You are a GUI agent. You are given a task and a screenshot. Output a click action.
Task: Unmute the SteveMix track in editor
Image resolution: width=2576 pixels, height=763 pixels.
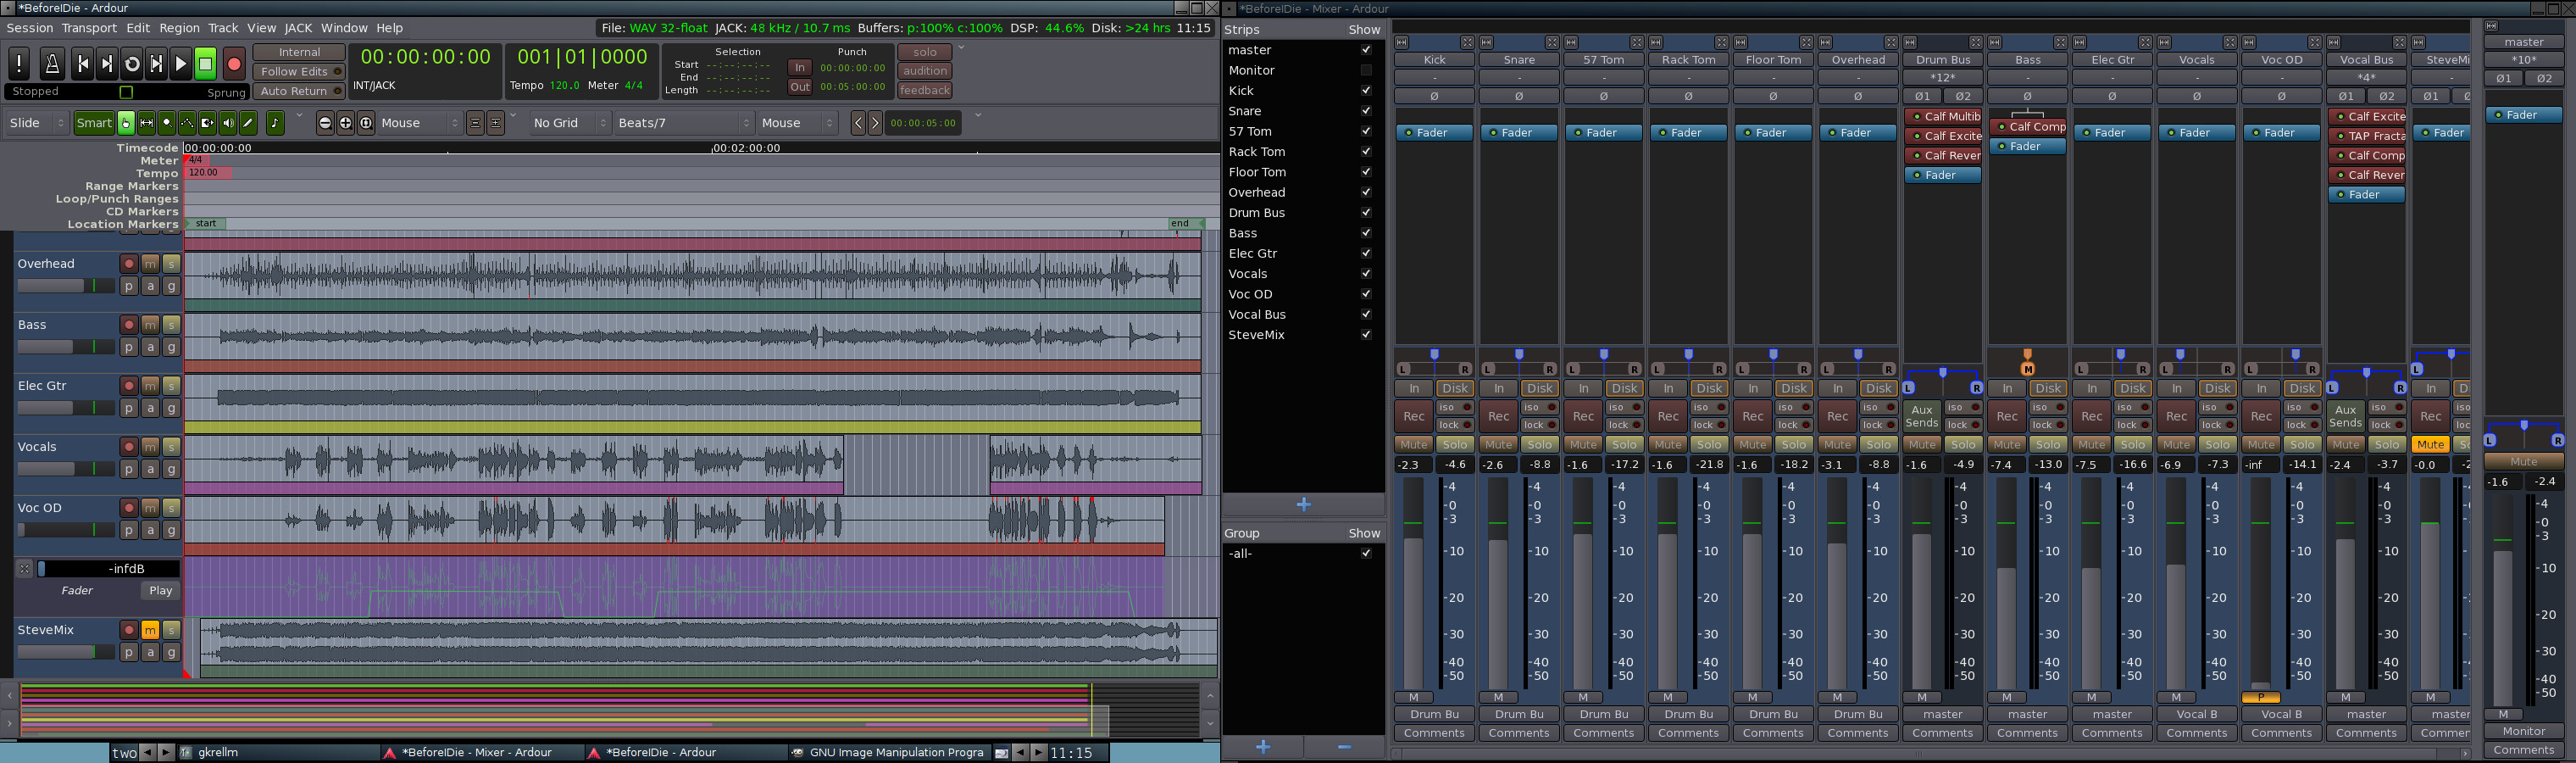point(150,630)
